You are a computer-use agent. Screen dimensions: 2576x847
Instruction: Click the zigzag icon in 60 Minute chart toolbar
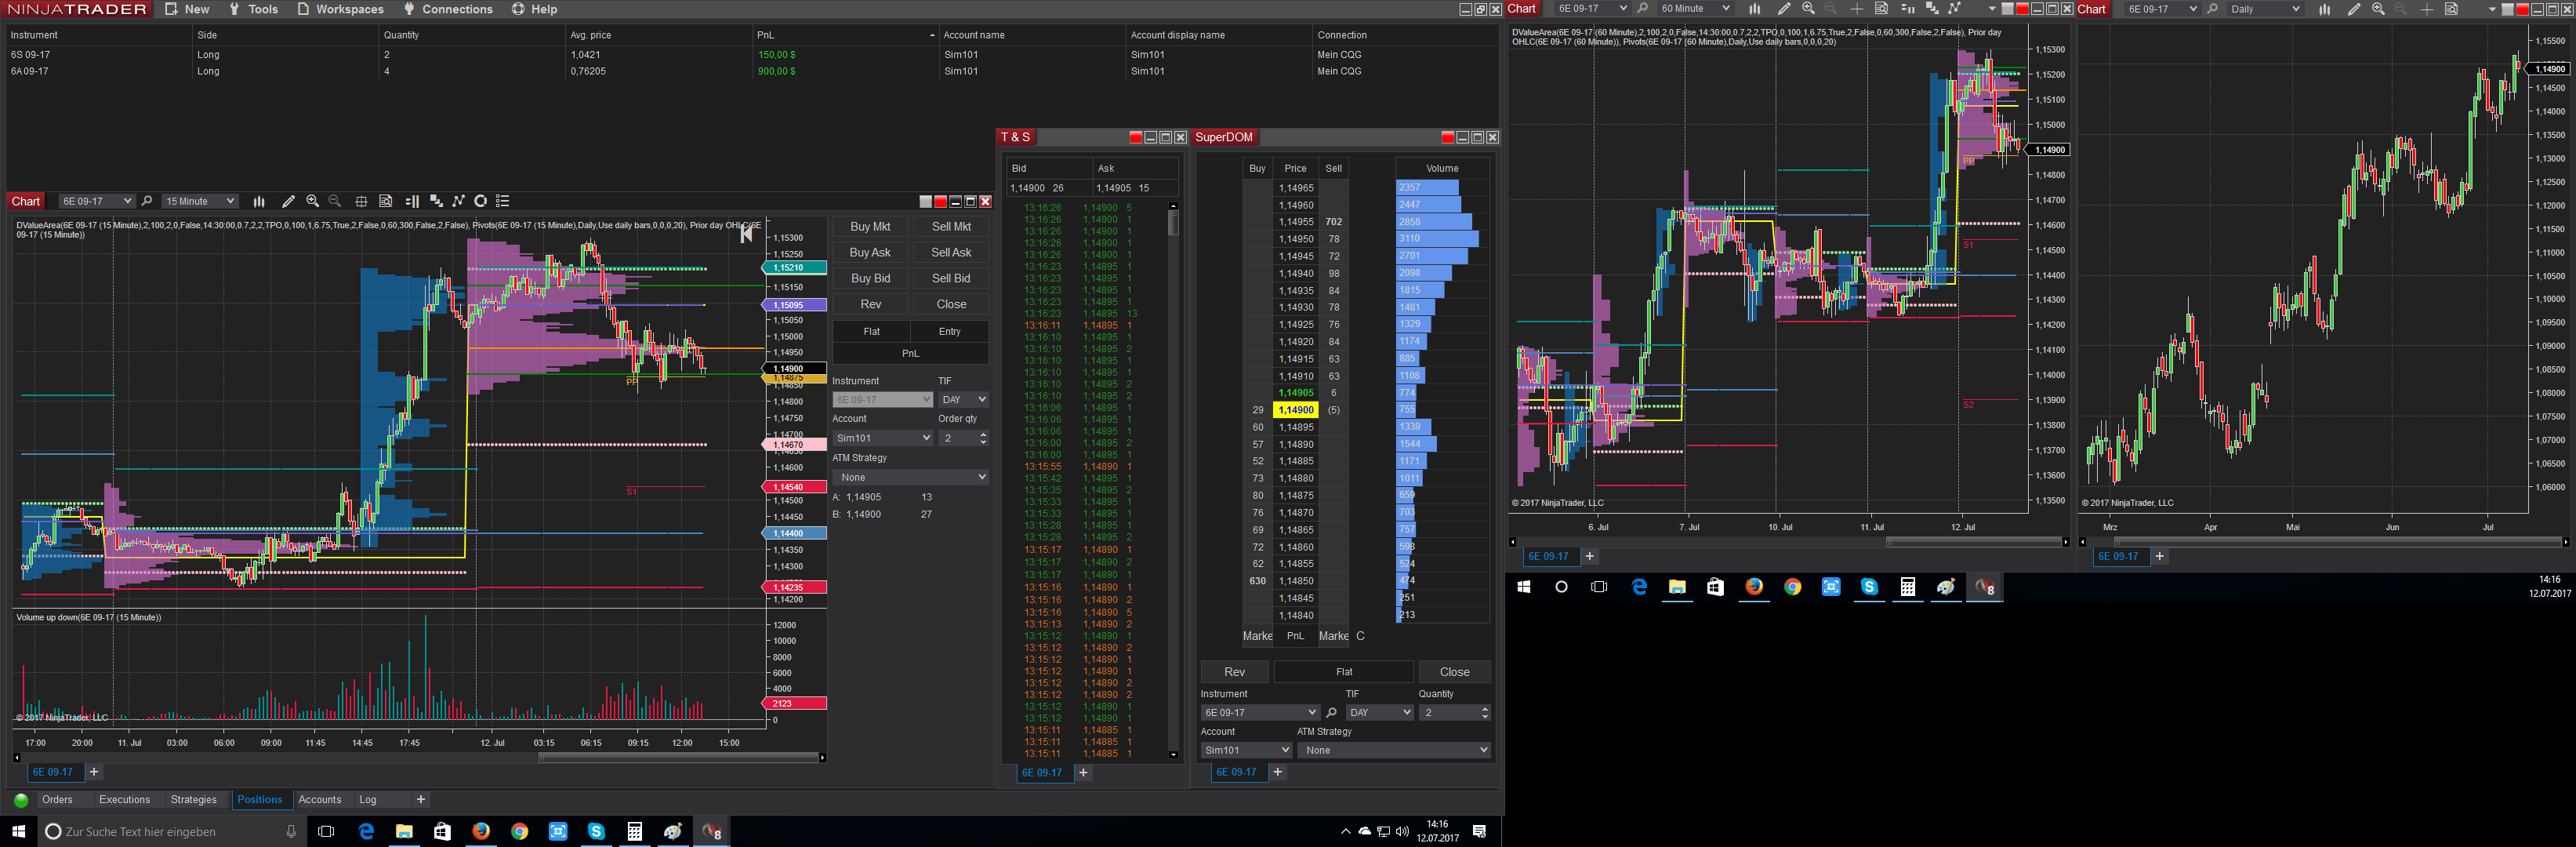click(1954, 9)
